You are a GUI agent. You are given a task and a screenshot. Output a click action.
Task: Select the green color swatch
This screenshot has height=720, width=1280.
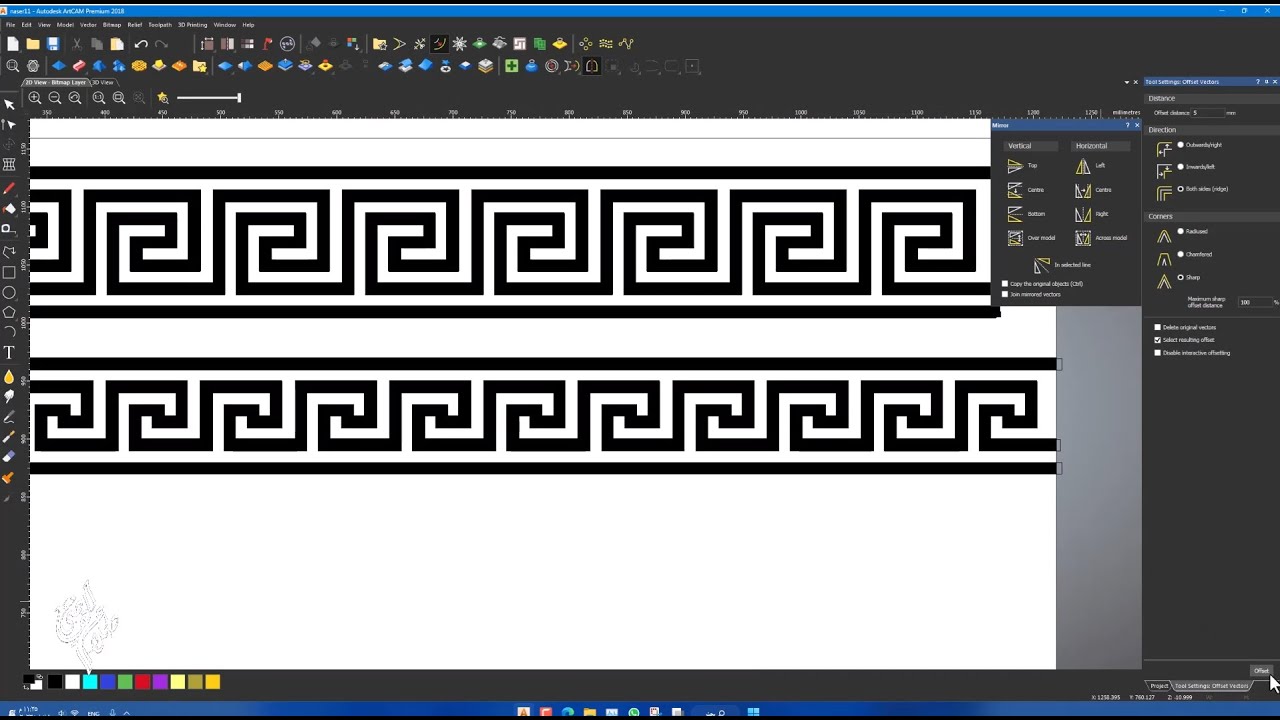[125, 682]
